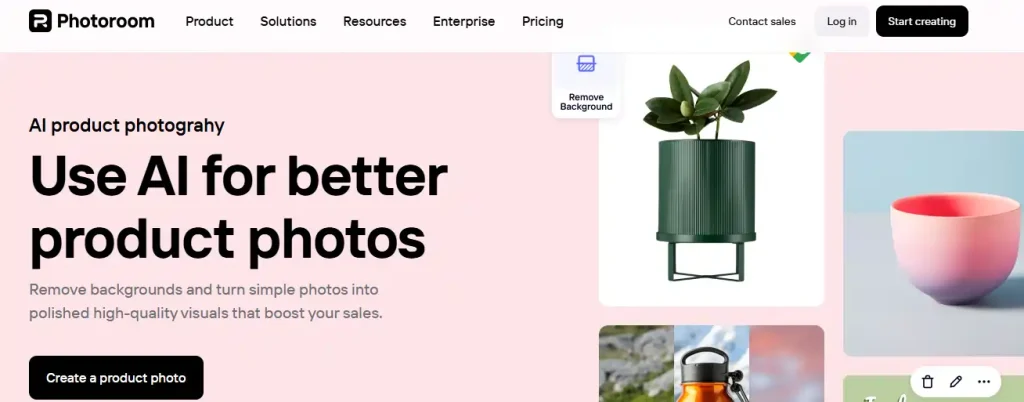Image resolution: width=1024 pixels, height=402 pixels.
Task: Open the Pricing page
Action: pyautogui.click(x=542, y=22)
